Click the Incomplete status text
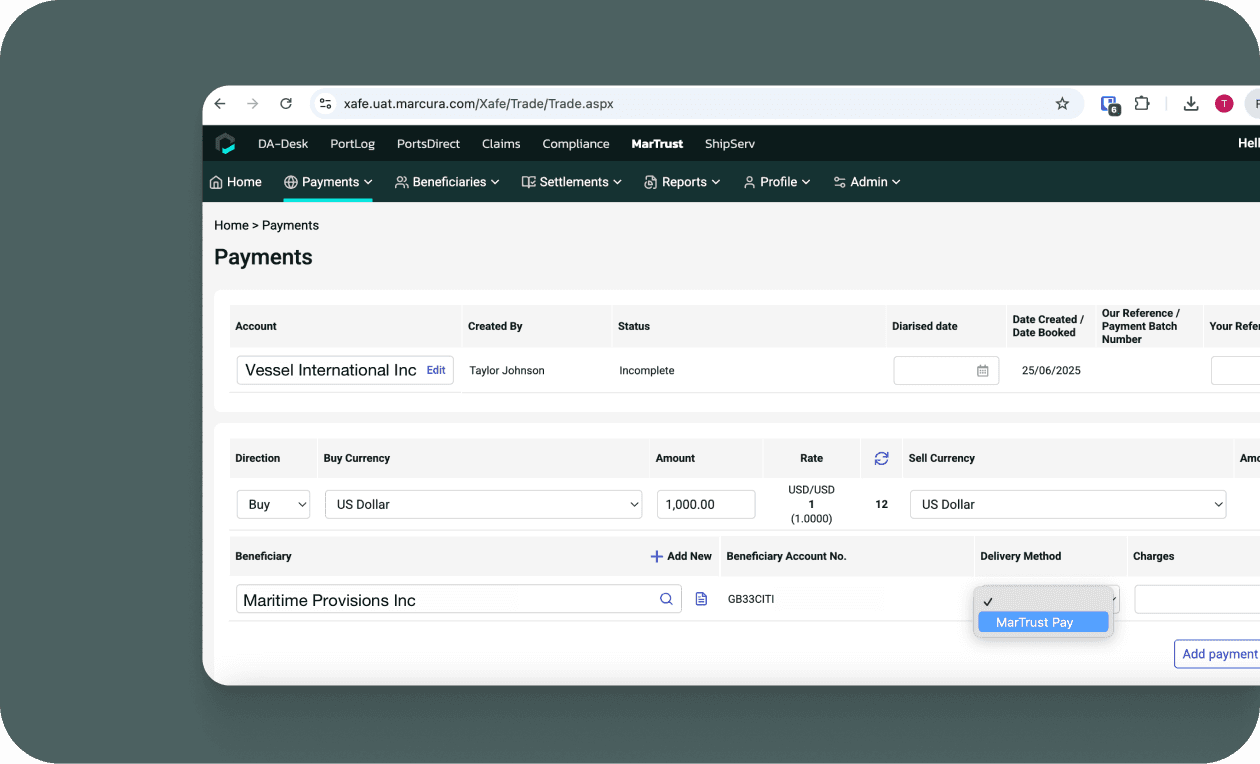 click(x=647, y=370)
